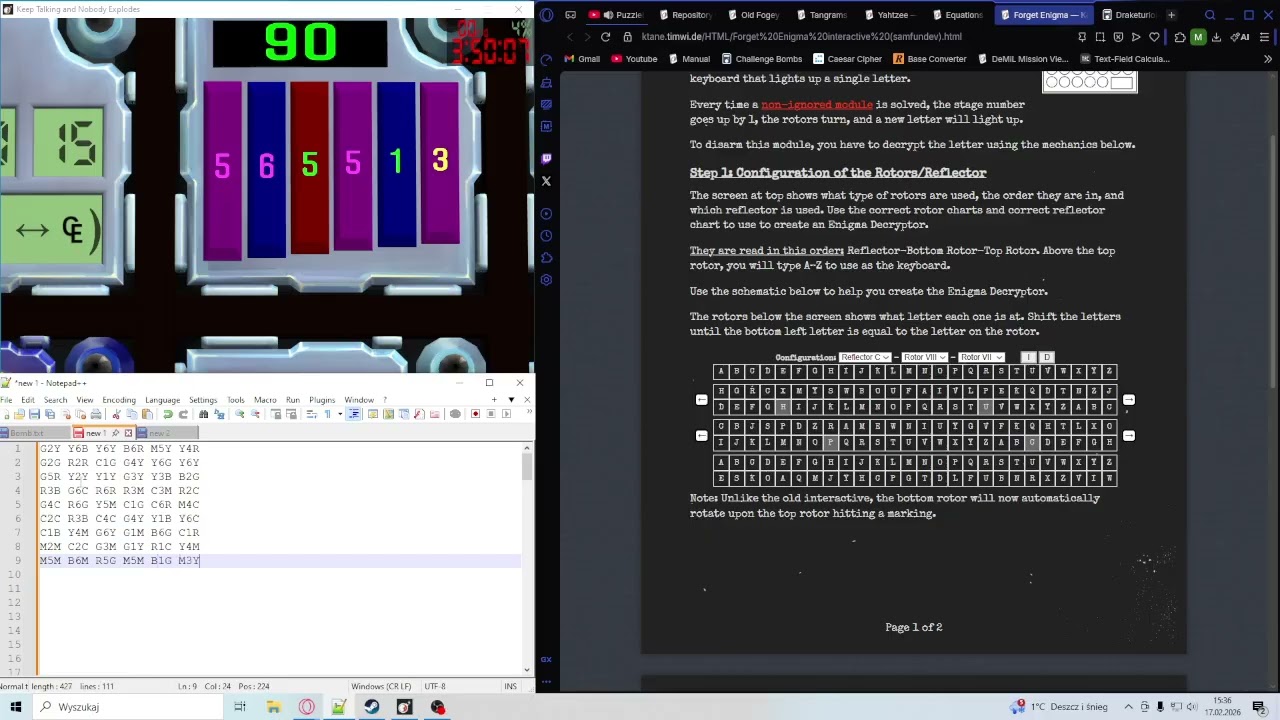
Task: Click the D button beside the configuration dropdowns
Action: (1046, 357)
